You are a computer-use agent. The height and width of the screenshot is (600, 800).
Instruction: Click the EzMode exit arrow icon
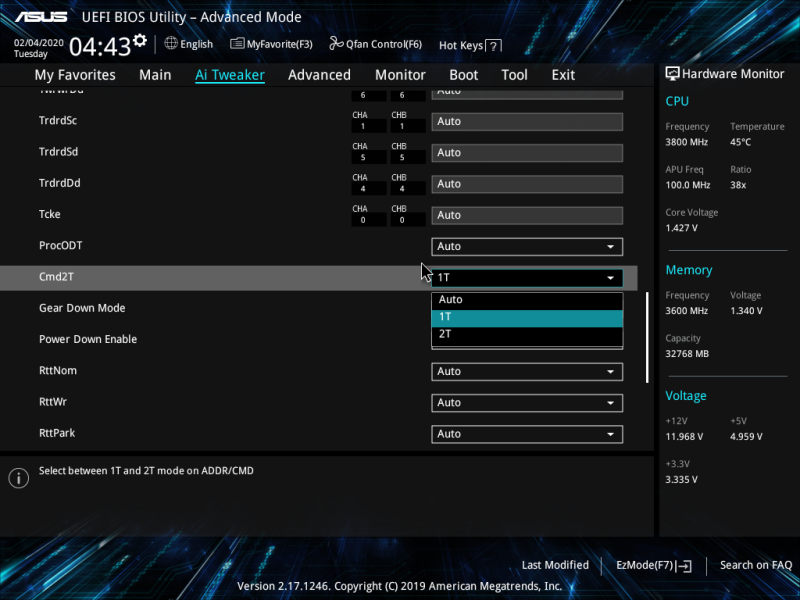[684, 566]
